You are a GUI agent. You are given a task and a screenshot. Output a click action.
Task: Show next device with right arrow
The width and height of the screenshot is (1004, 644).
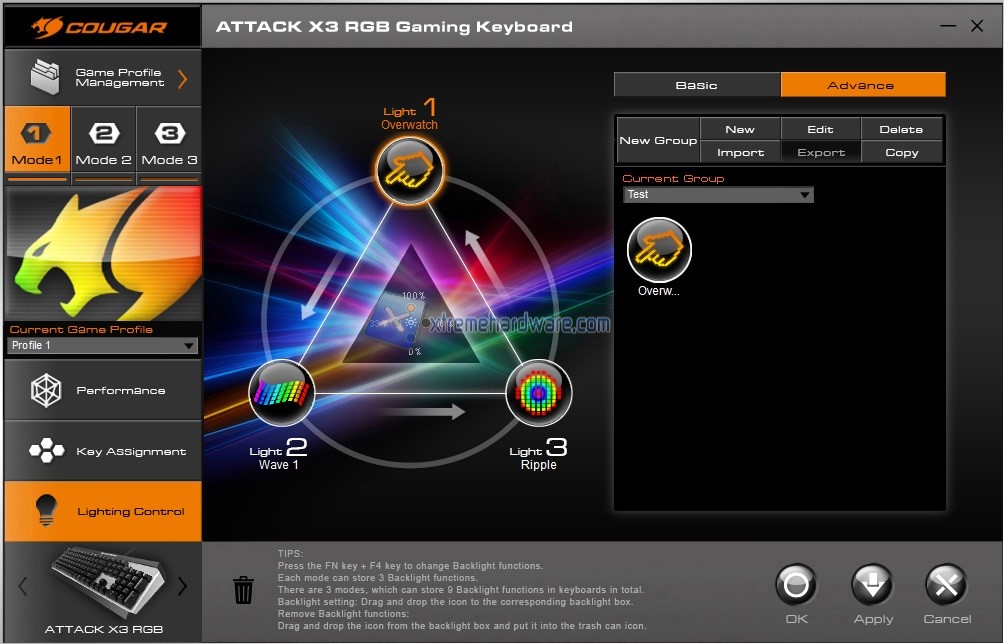tap(182, 587)
